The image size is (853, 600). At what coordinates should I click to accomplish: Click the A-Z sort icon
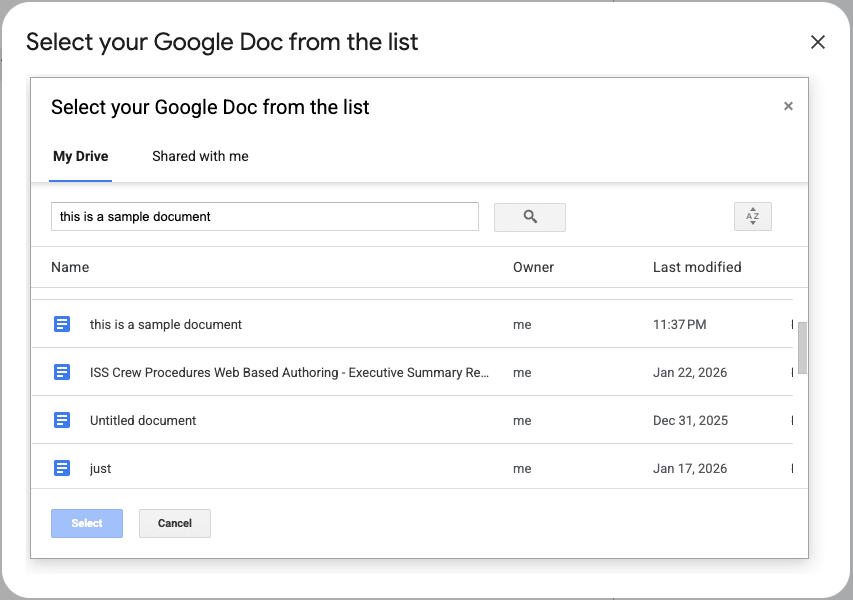coord(752,216)
